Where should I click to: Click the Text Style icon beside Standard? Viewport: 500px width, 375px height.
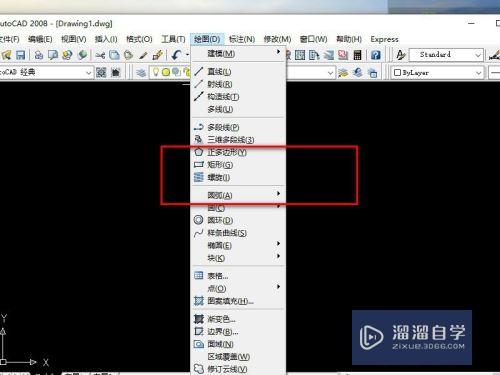(x=401, y=55)
